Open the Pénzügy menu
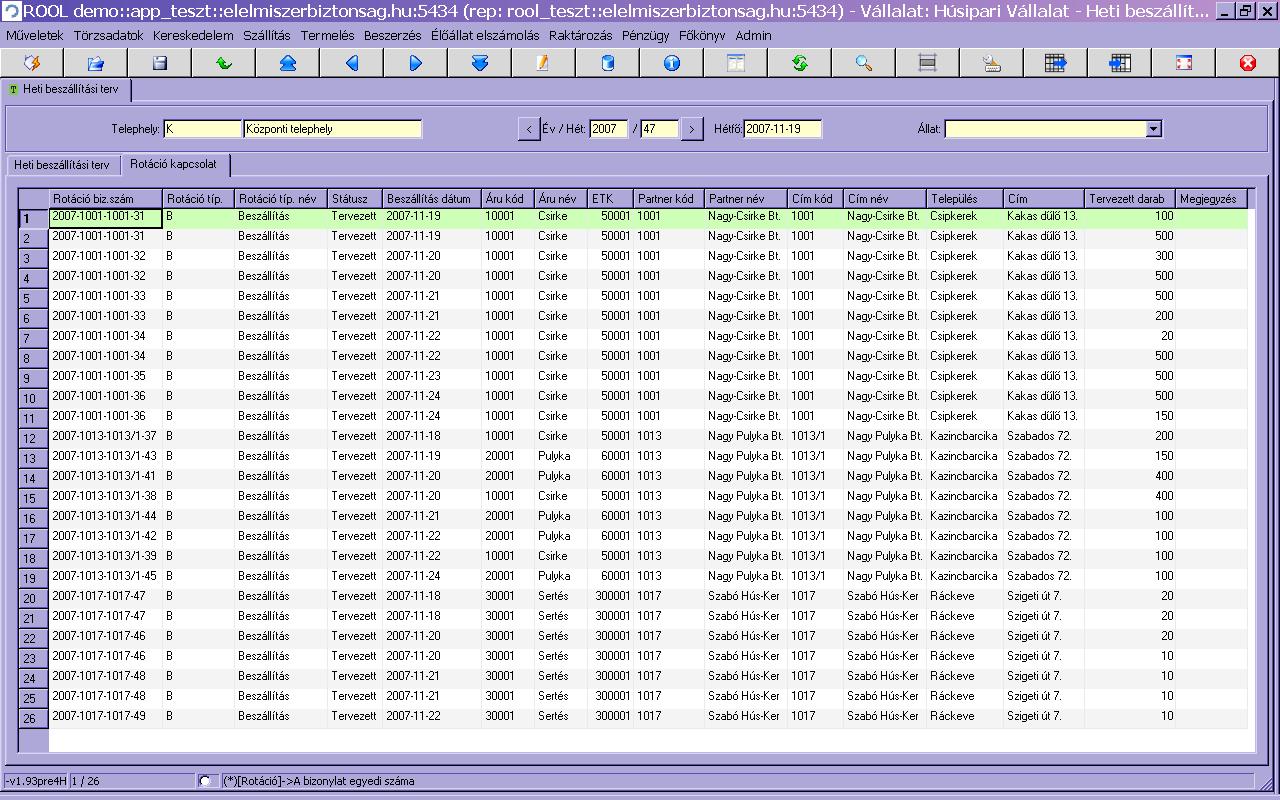1280x800 pixels. [x=646, y=35]
